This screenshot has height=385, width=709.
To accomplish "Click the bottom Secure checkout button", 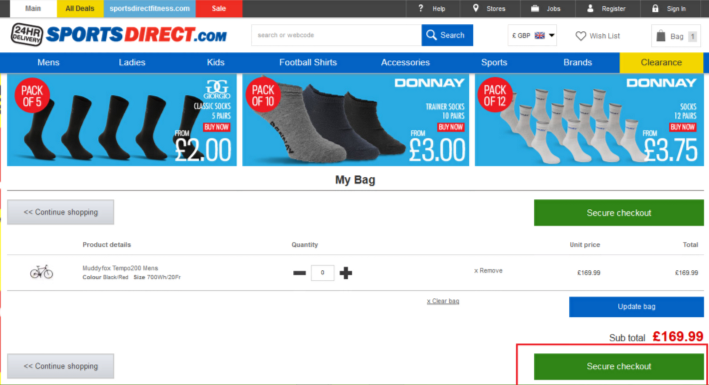I will (619, 366).
